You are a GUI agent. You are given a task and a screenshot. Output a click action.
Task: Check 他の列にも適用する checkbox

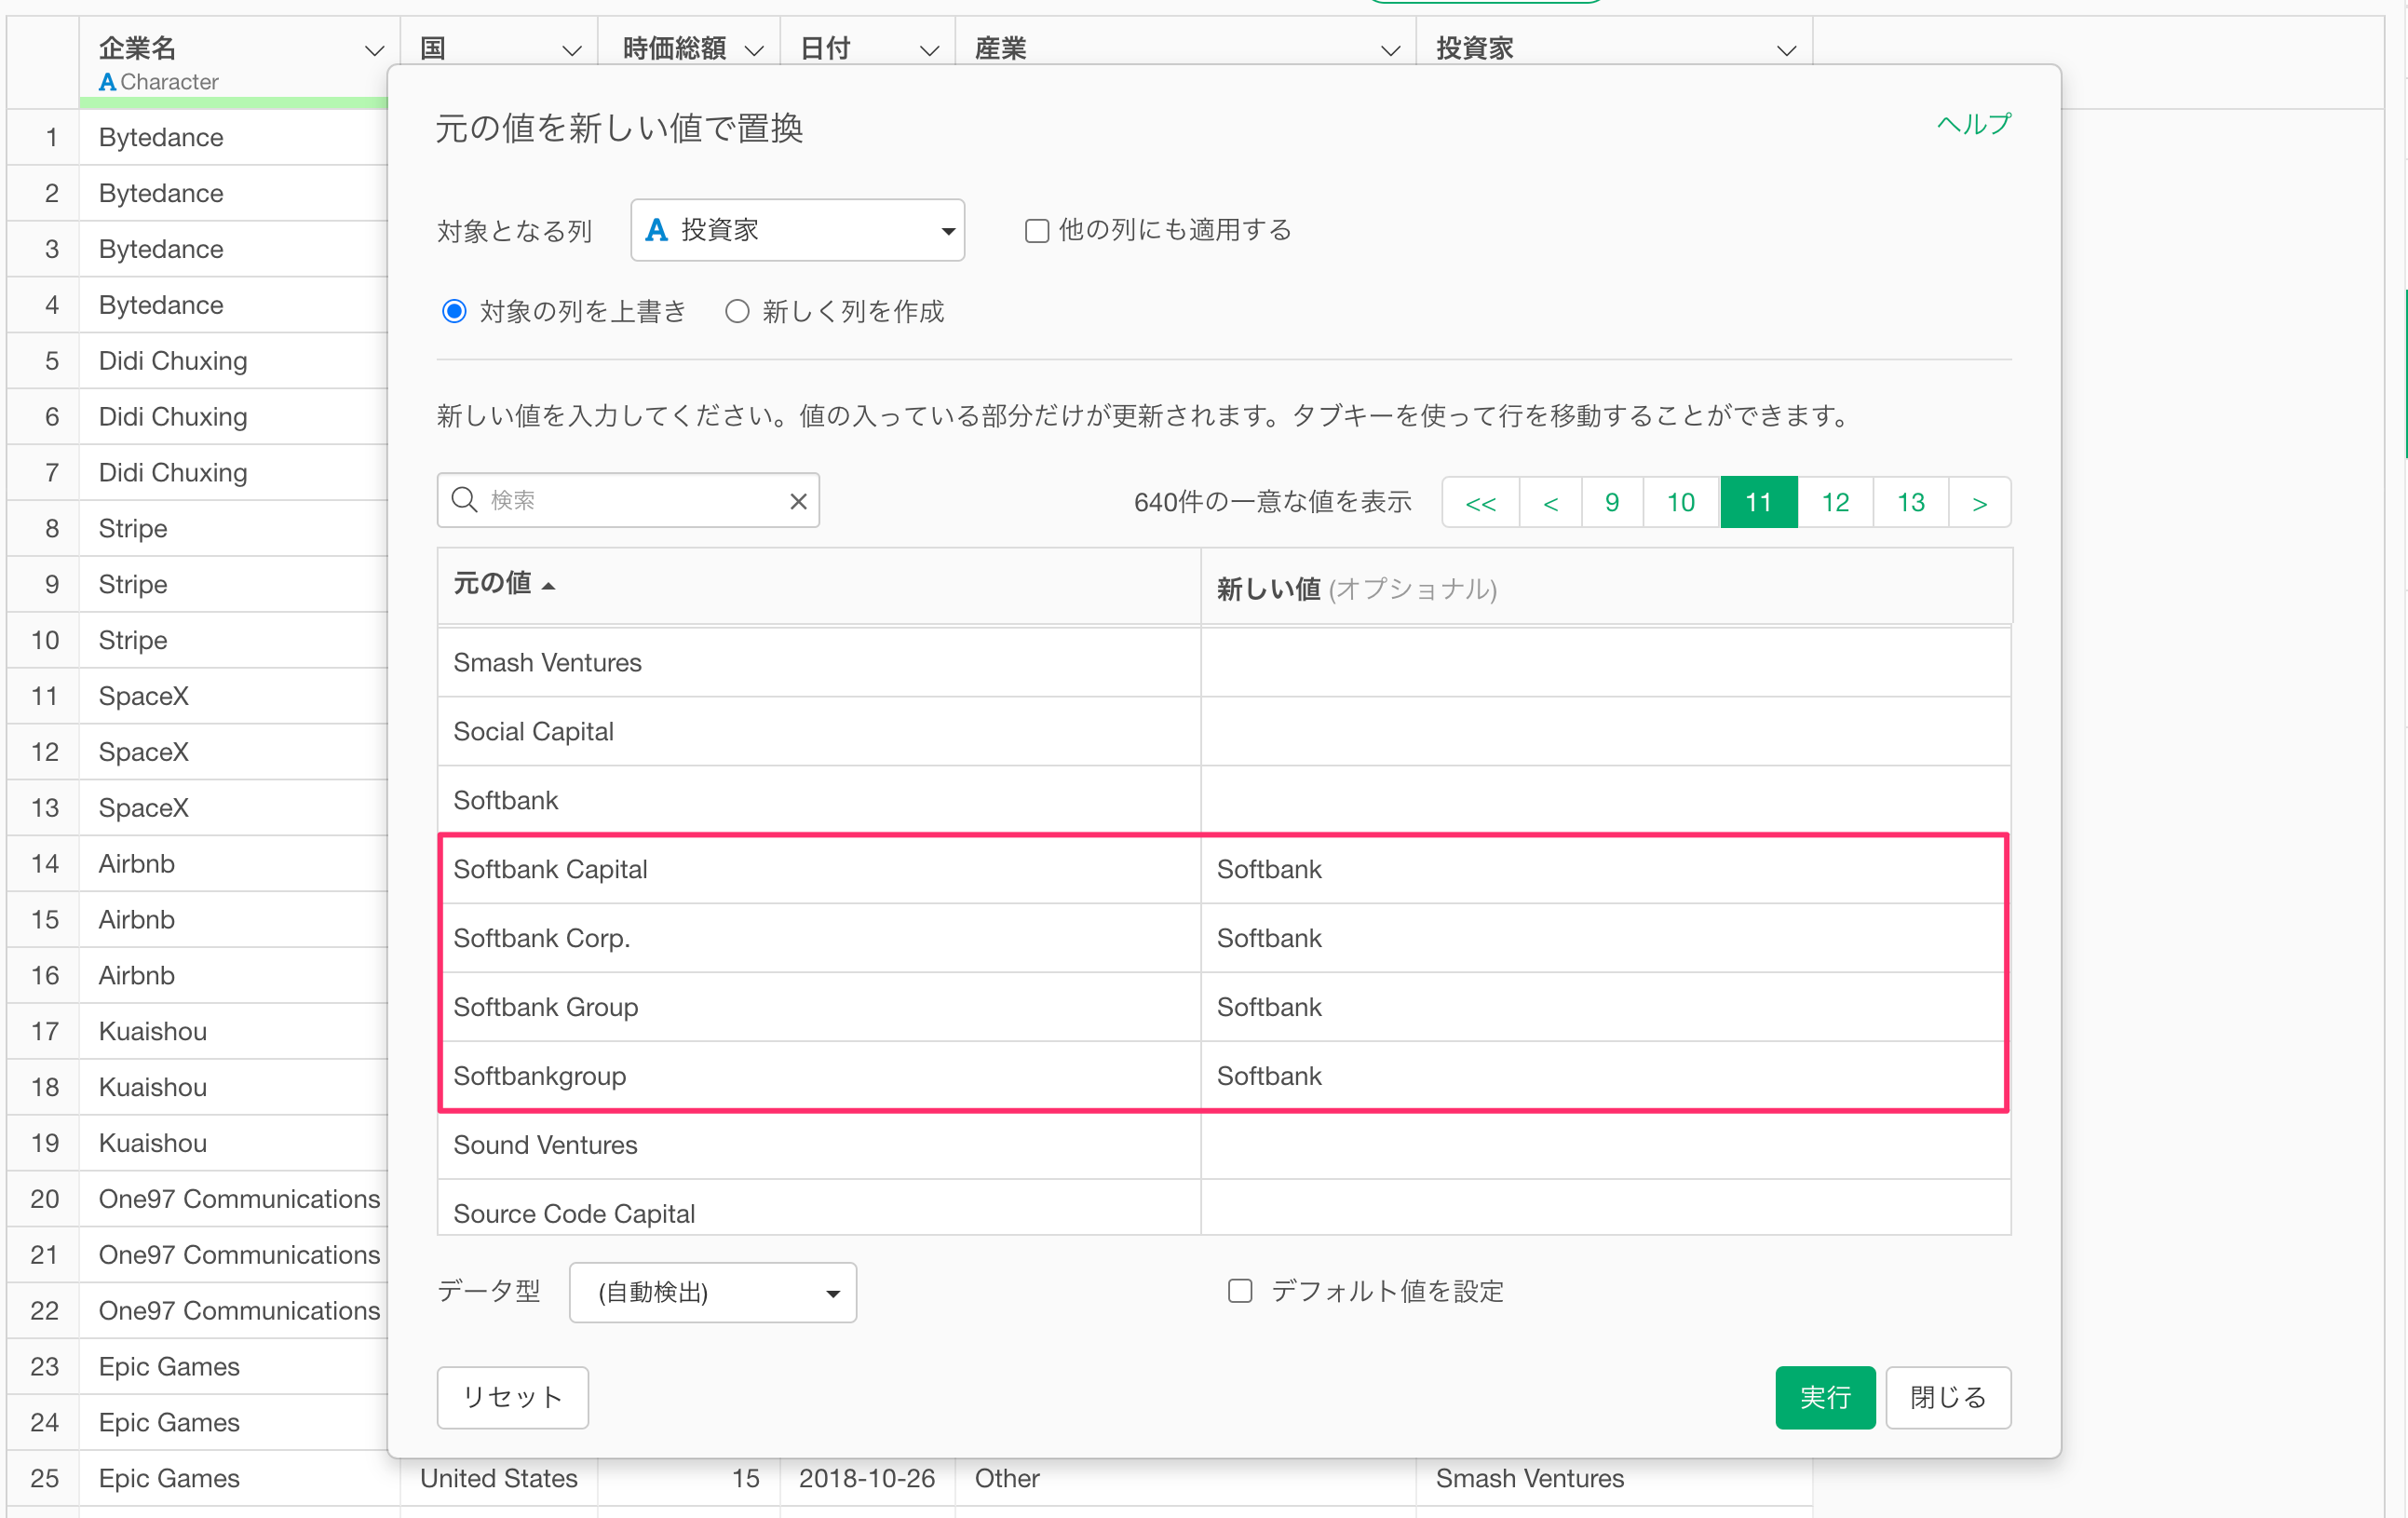click(1037, 231)
